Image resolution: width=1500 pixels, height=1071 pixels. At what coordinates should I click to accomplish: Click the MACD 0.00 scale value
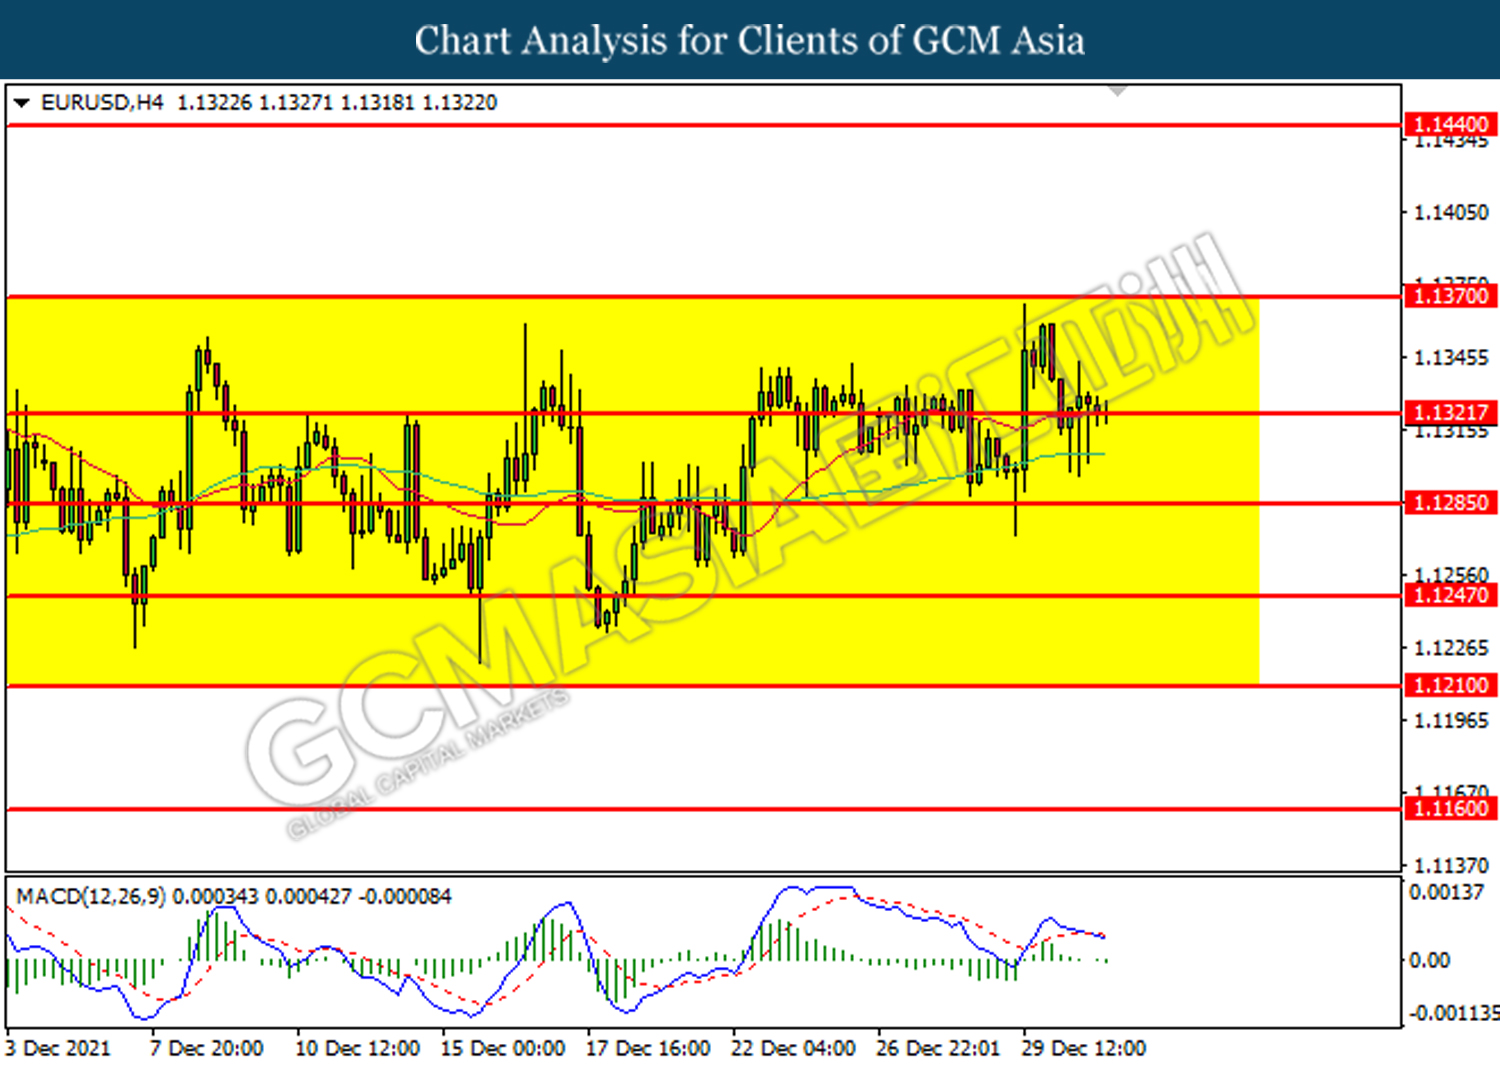coord(1430,961)
